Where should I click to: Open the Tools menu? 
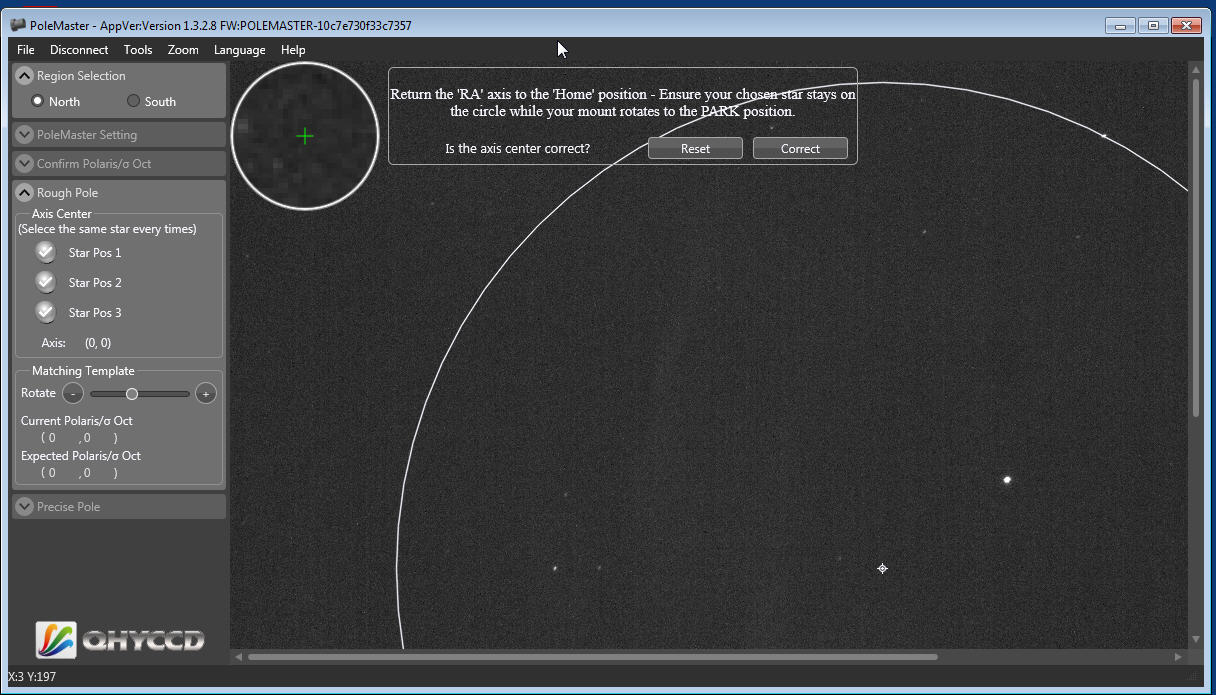pos(138,50)
